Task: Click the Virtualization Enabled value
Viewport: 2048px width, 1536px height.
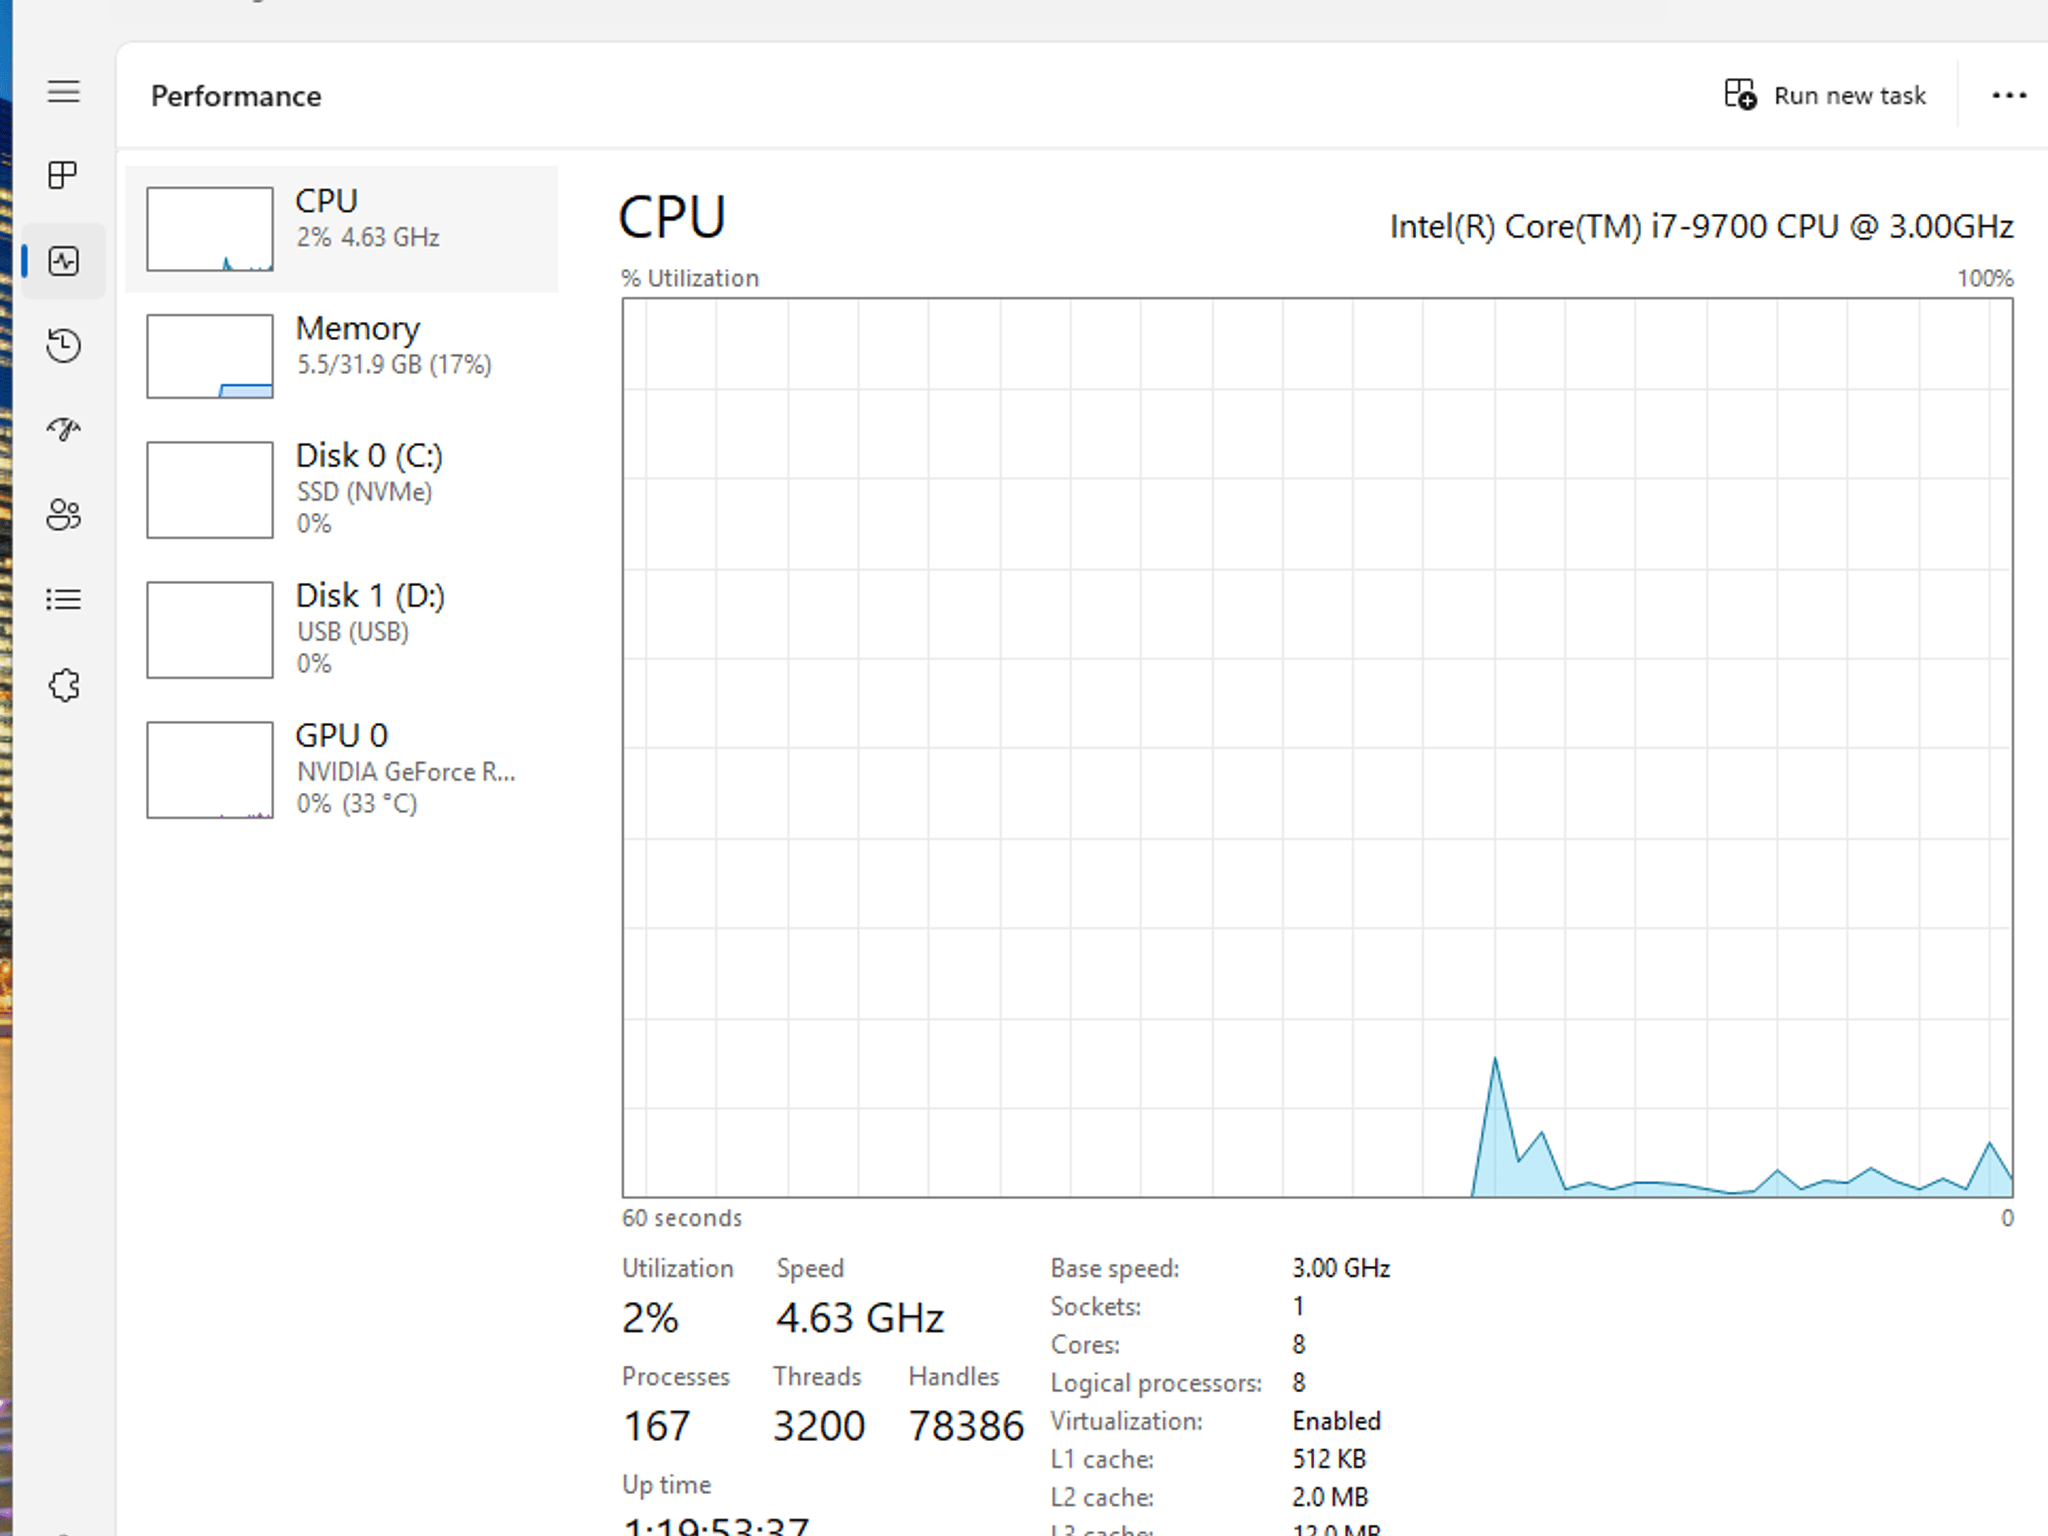Action: 1336,1421
